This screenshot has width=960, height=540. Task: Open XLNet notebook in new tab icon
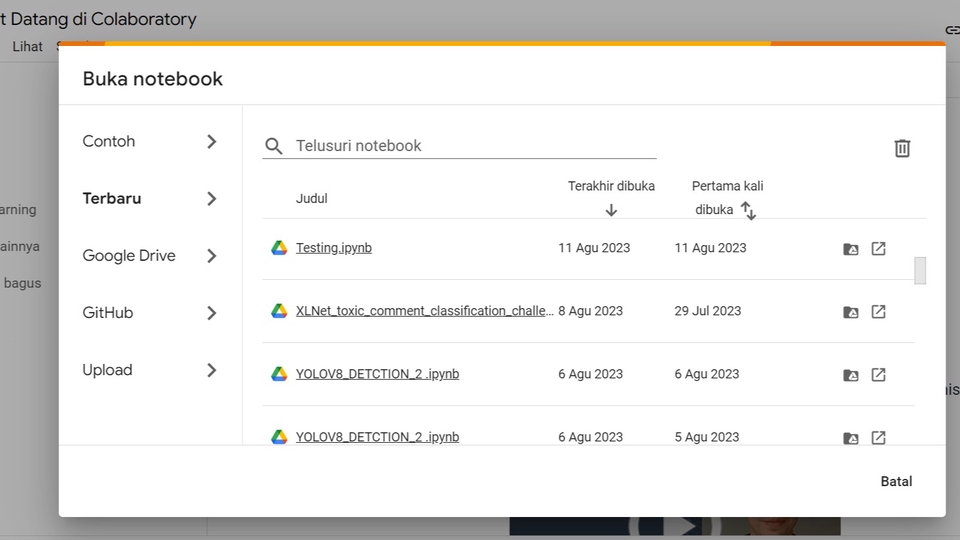878,311
